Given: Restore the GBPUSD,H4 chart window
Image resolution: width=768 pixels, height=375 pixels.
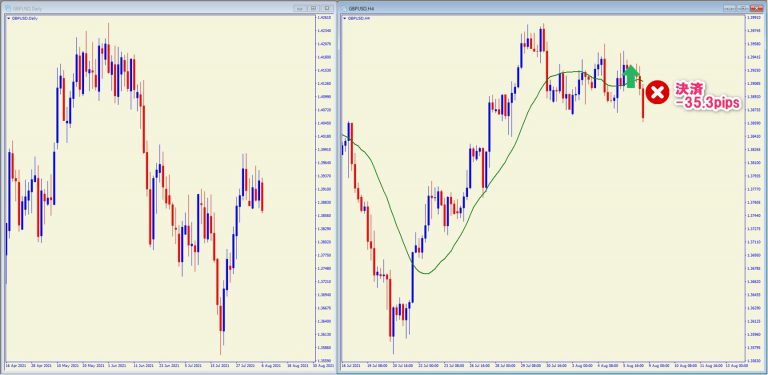Looking at the screenshot, I should (743, 8).
